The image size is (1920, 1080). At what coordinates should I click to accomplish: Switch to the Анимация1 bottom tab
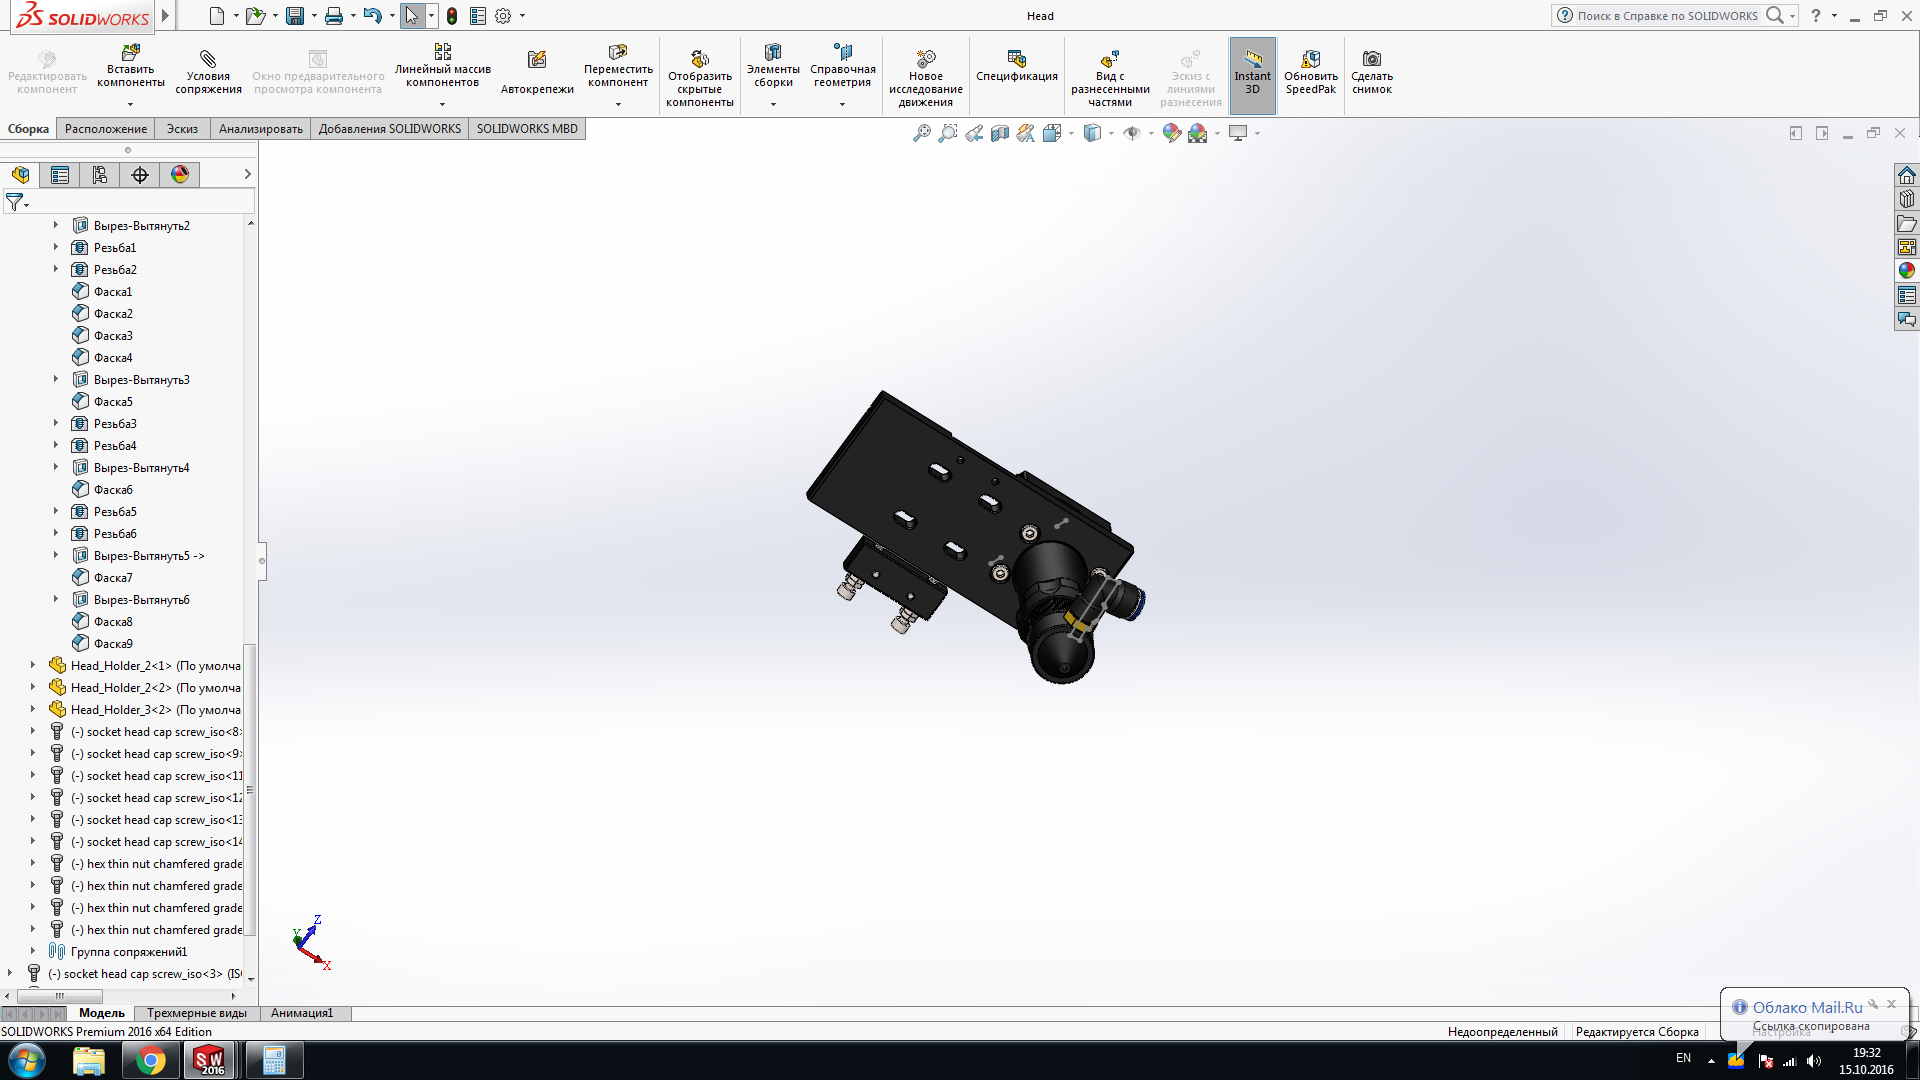(x=301, y=1013)
